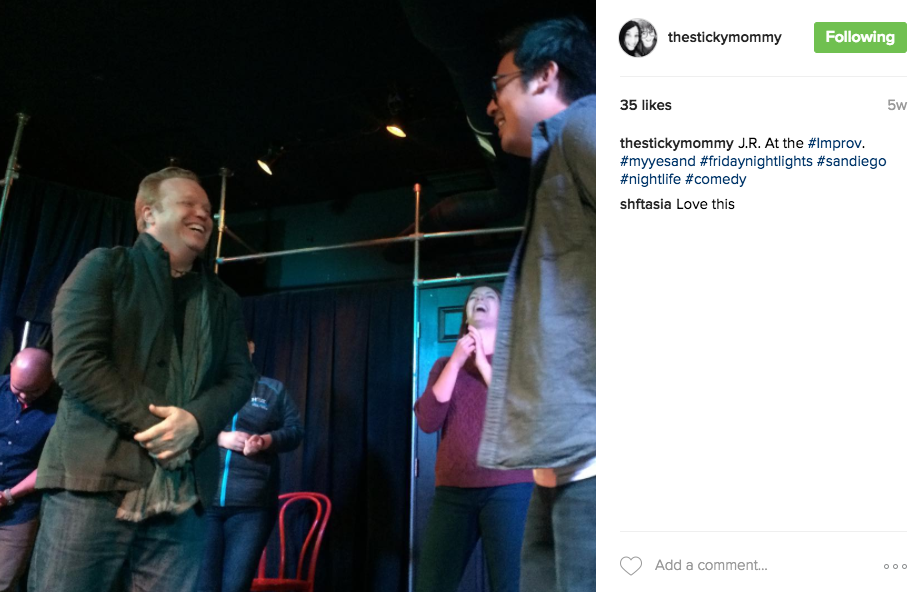Visit commenter shftasia's profile

point(645,204)
